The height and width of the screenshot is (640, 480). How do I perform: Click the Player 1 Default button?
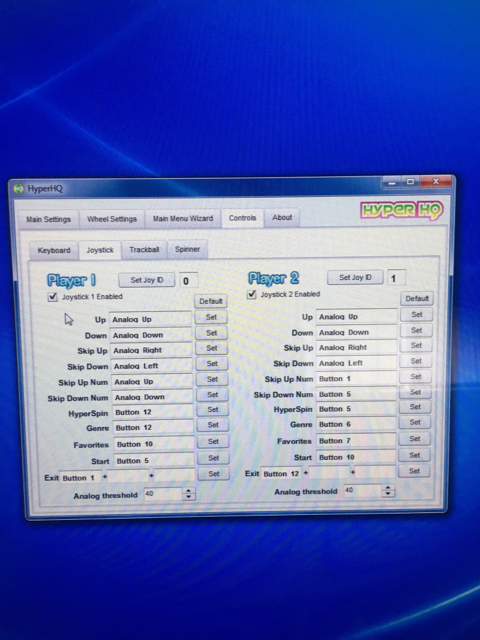point(211,301)
